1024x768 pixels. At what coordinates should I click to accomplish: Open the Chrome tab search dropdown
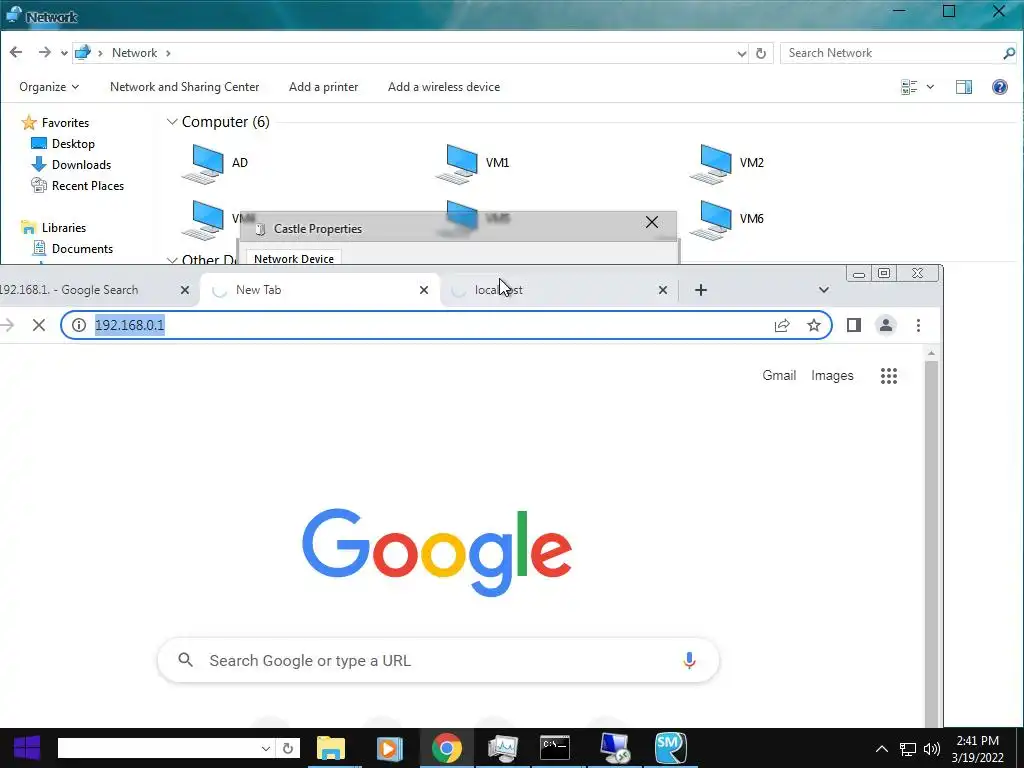824,290
